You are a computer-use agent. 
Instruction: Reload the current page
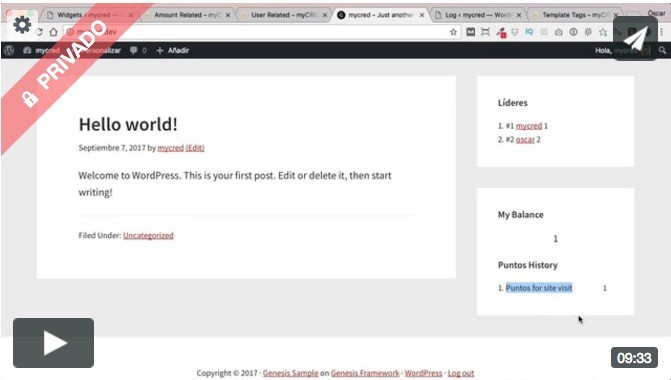[x=39, y=32]
